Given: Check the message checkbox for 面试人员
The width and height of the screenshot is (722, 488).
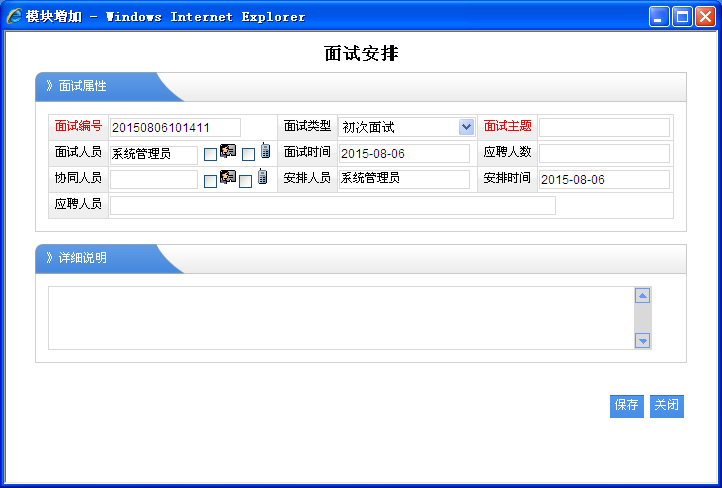Looking at the screenshot, I should pos(210,155).
